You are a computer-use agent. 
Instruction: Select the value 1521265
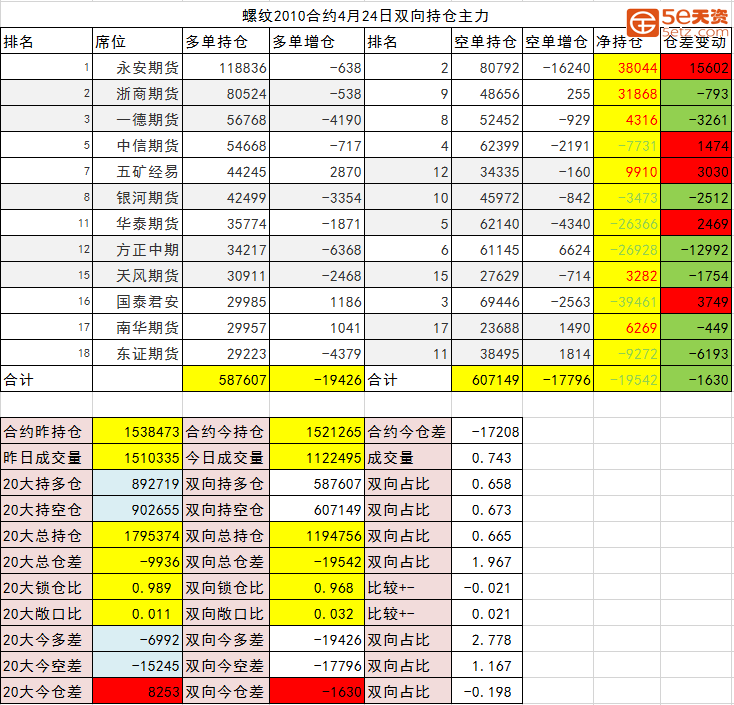(317, 431)
